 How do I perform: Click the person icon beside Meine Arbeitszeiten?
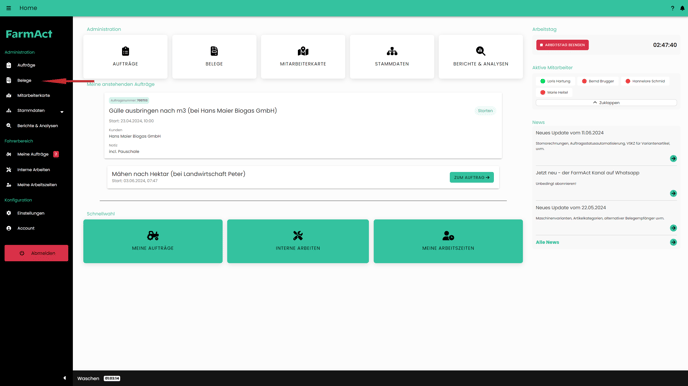9,185
